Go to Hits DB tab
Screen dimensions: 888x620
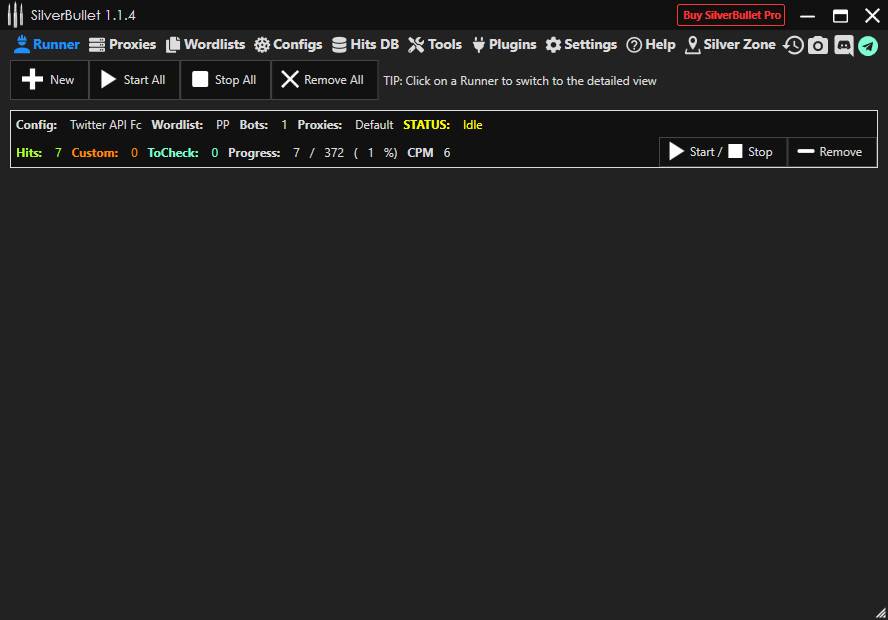click(365, 45)
